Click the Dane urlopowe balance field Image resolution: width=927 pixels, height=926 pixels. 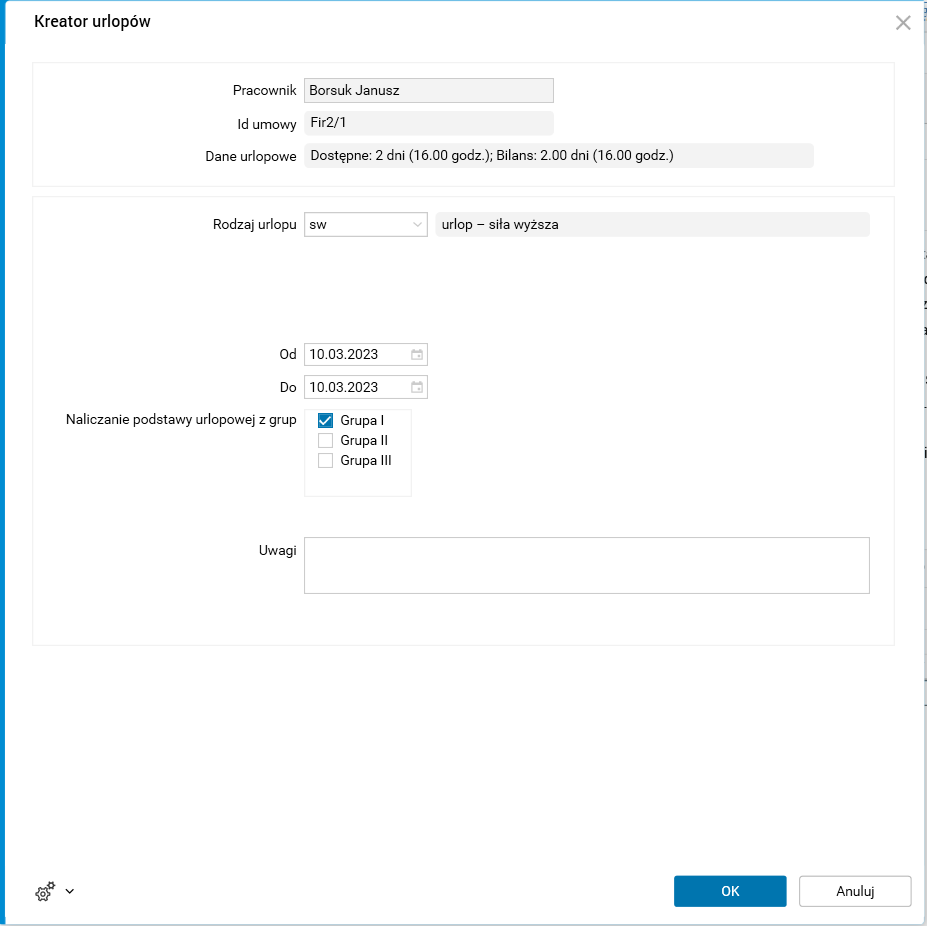pyautogui.click(x=558, y=156)
